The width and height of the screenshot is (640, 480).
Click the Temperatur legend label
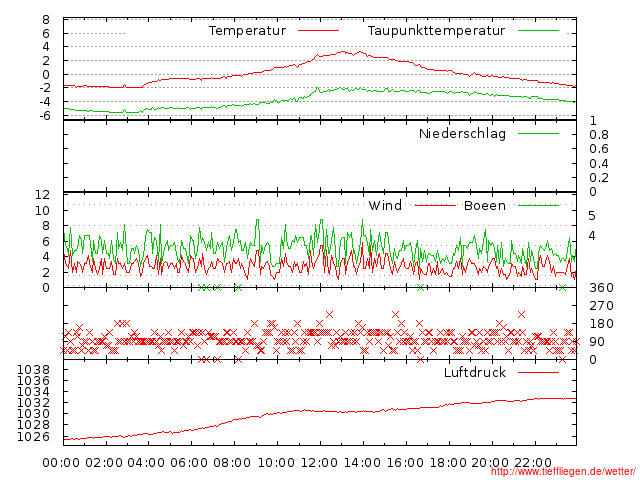[247, 31]
